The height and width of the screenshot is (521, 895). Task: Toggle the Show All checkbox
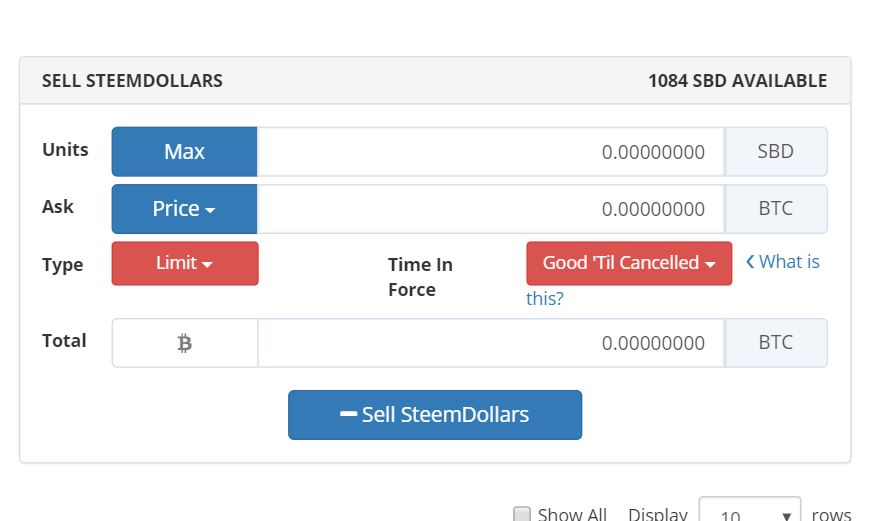521,514
